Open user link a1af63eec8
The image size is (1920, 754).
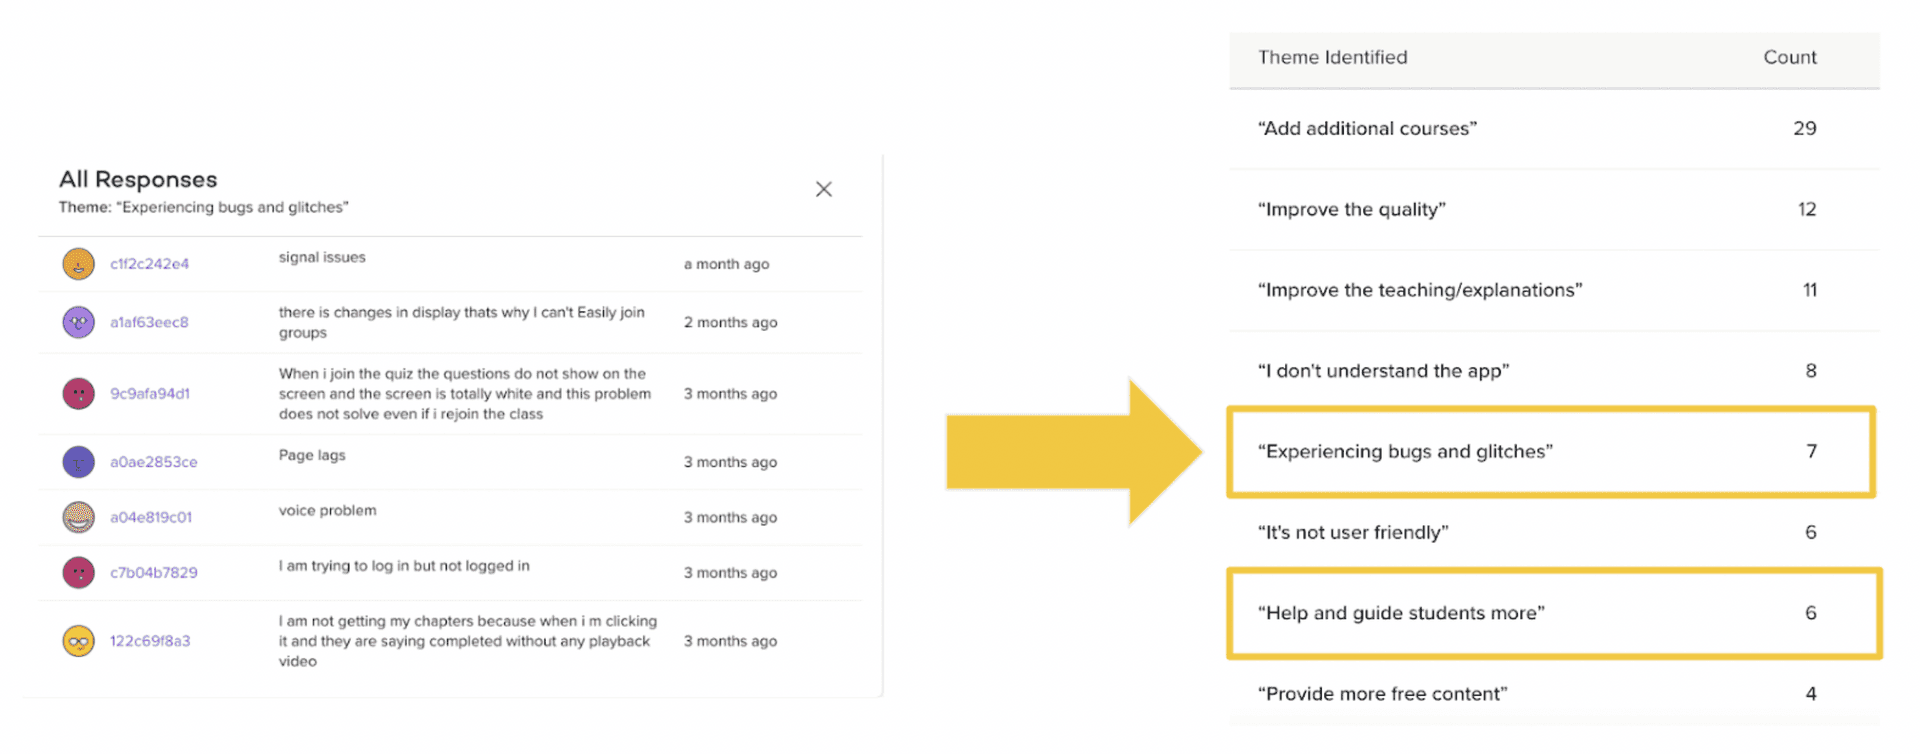coord(149,322)
